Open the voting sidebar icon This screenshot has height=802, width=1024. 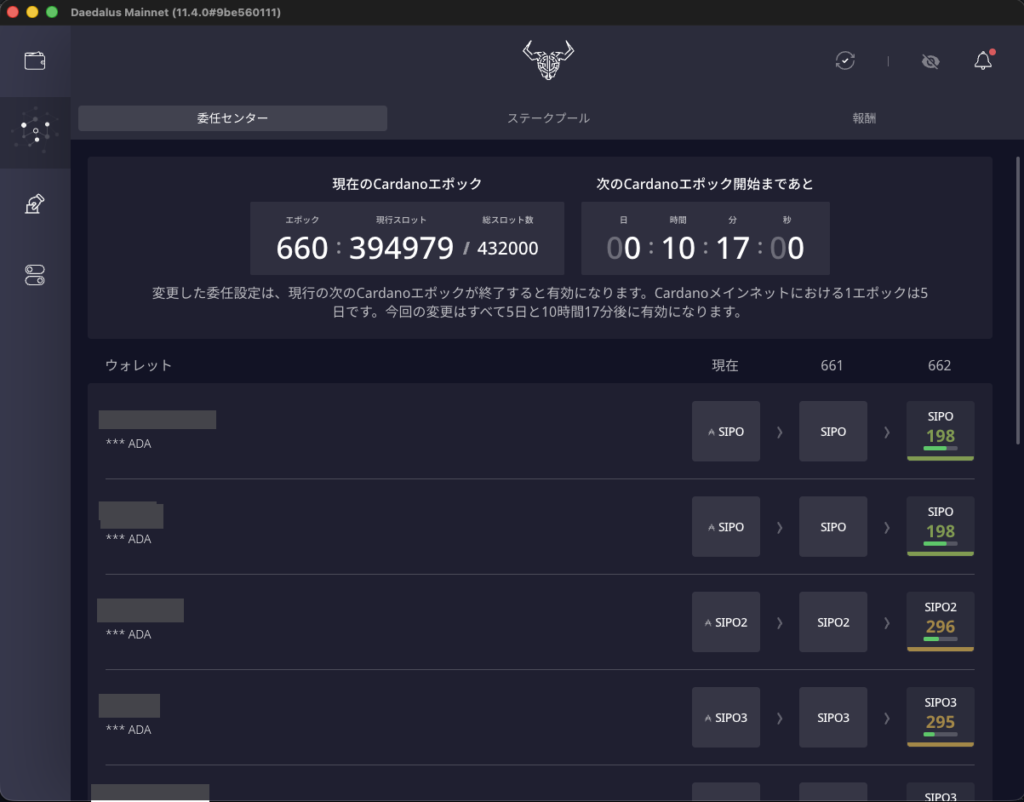click(35, 204)
